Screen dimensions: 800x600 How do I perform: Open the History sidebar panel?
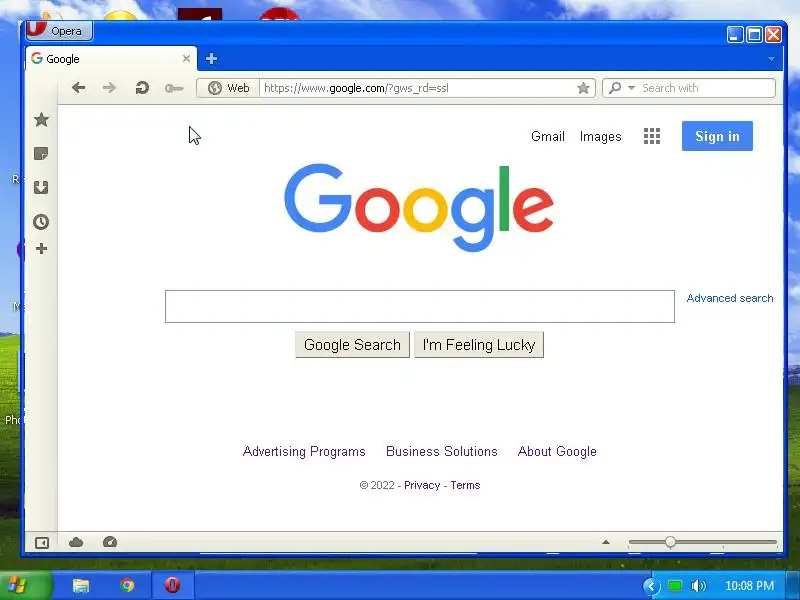tap(41, 221)
